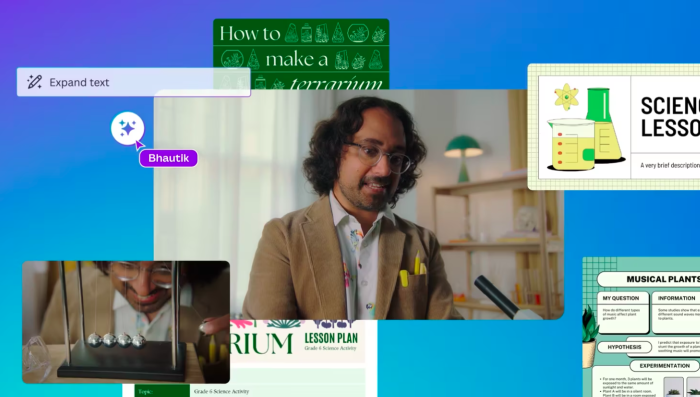Click the MY QUESTION box heading
Image resolution: width=700 pixels, height=397 pixels.
pos(621,298)
